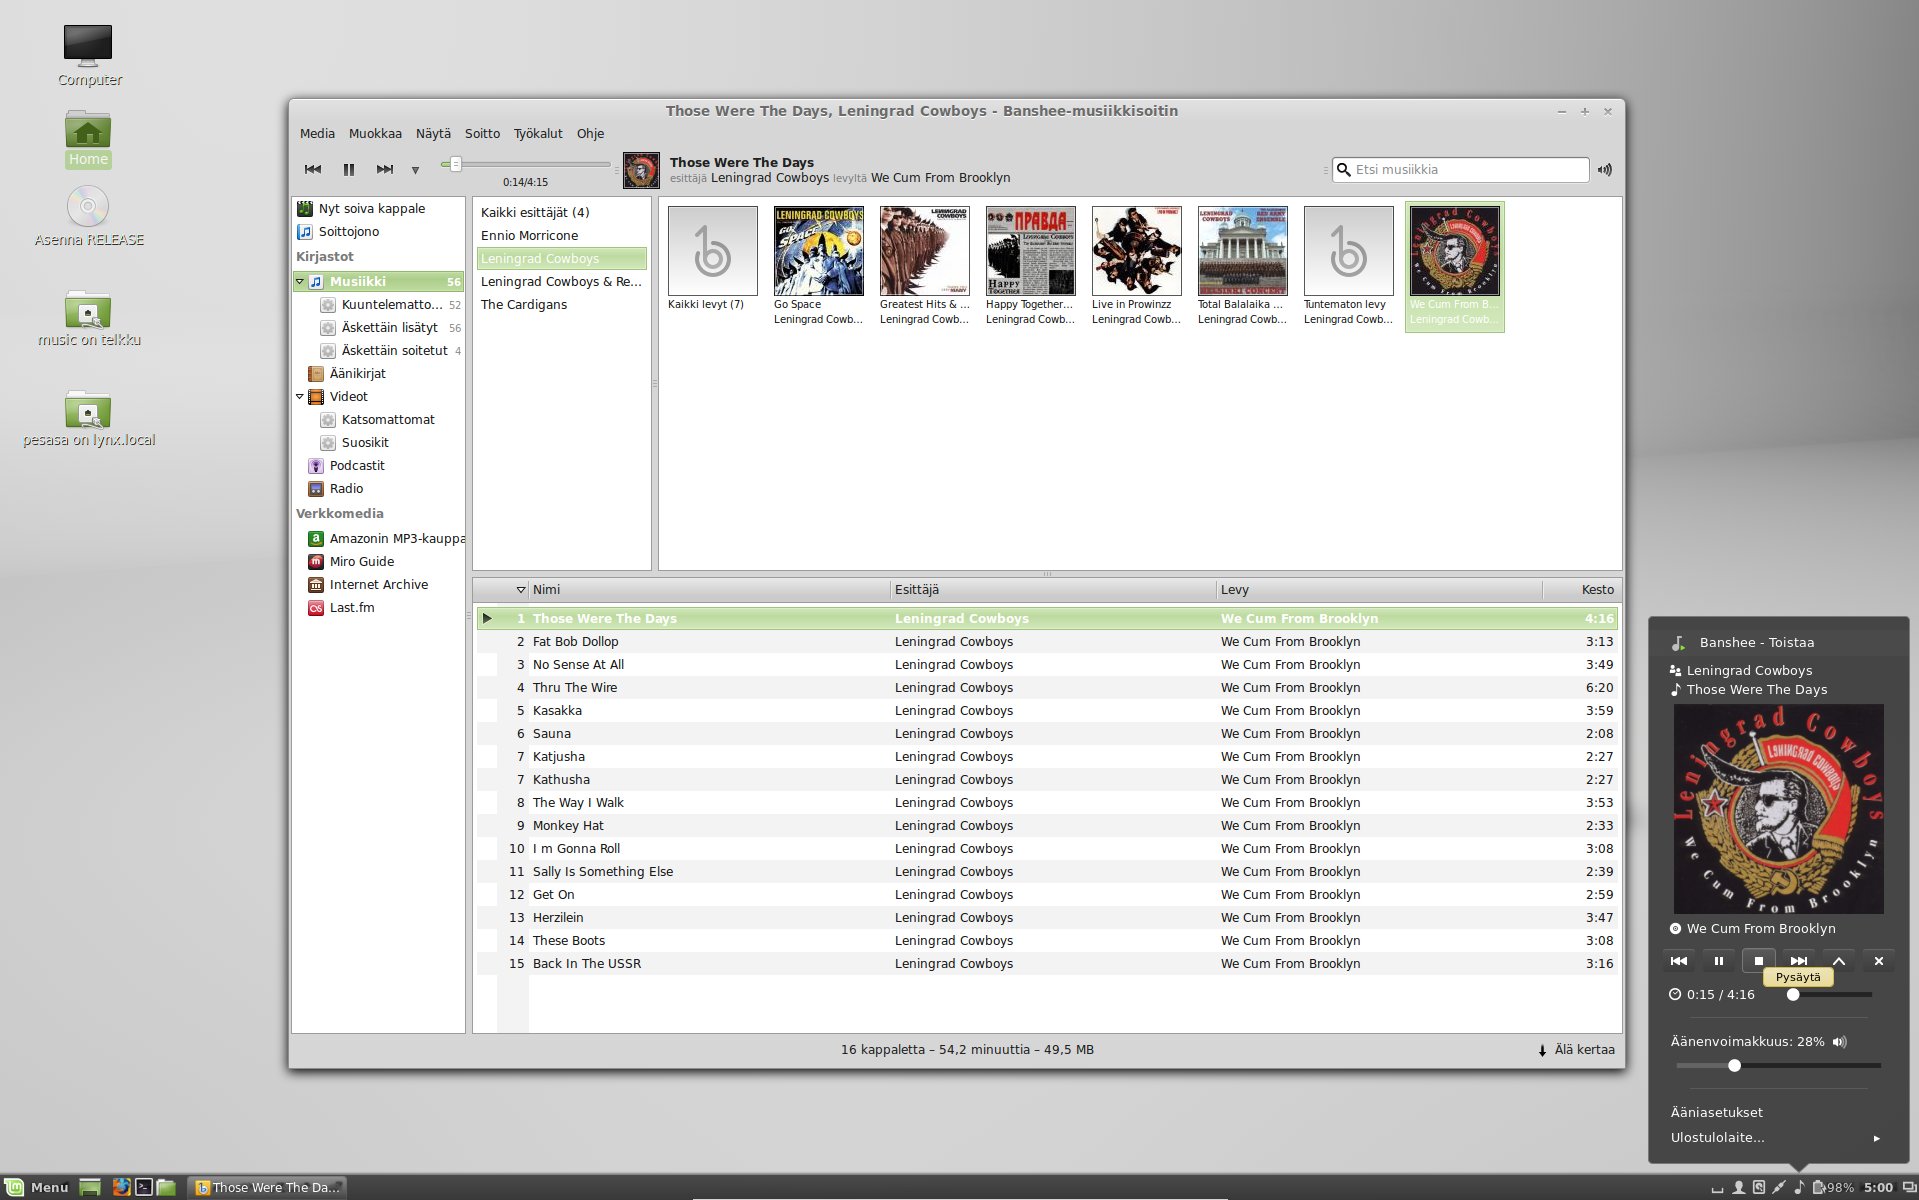
Task: Close player with applet X button
Action: (1879, 961)
